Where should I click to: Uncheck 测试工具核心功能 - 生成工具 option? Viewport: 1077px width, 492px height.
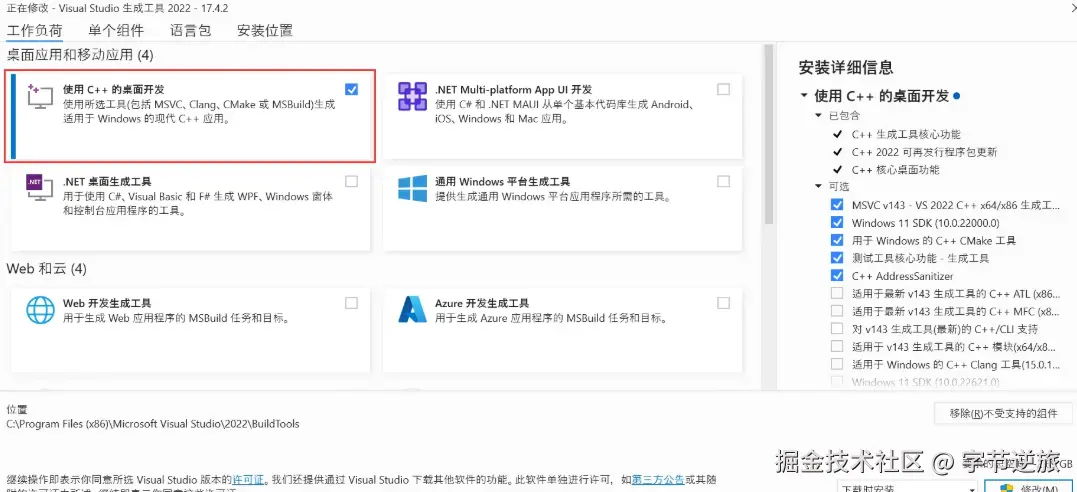pyautogui.click(x=837, y=258)
